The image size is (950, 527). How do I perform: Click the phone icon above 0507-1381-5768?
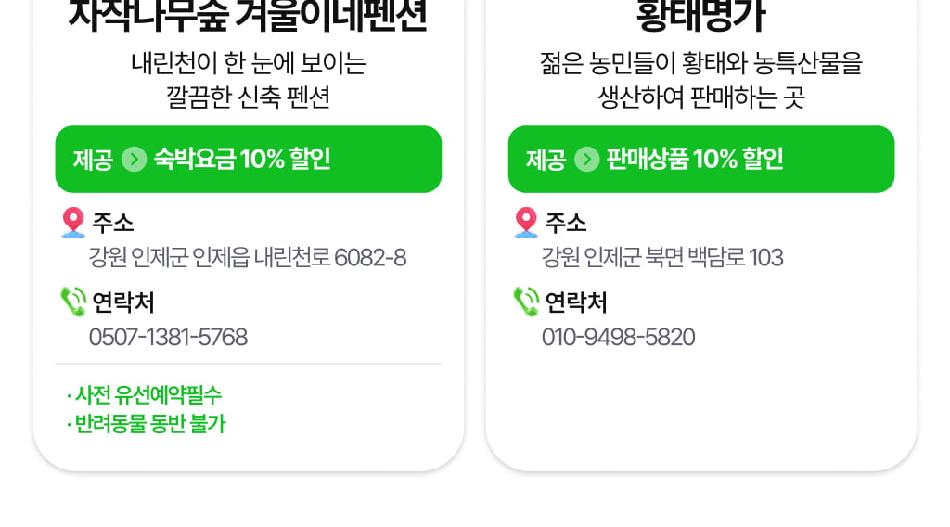pyautogui.click(x=73, y=301)
